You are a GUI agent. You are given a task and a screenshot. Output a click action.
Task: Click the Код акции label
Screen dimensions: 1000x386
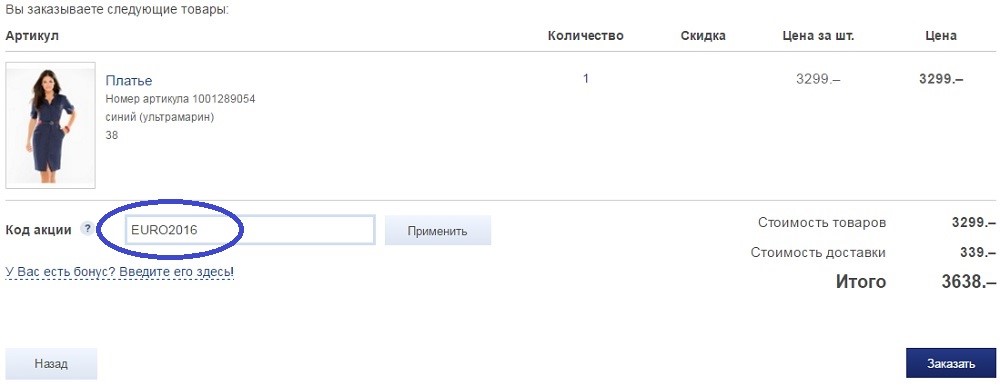[38, 230]
